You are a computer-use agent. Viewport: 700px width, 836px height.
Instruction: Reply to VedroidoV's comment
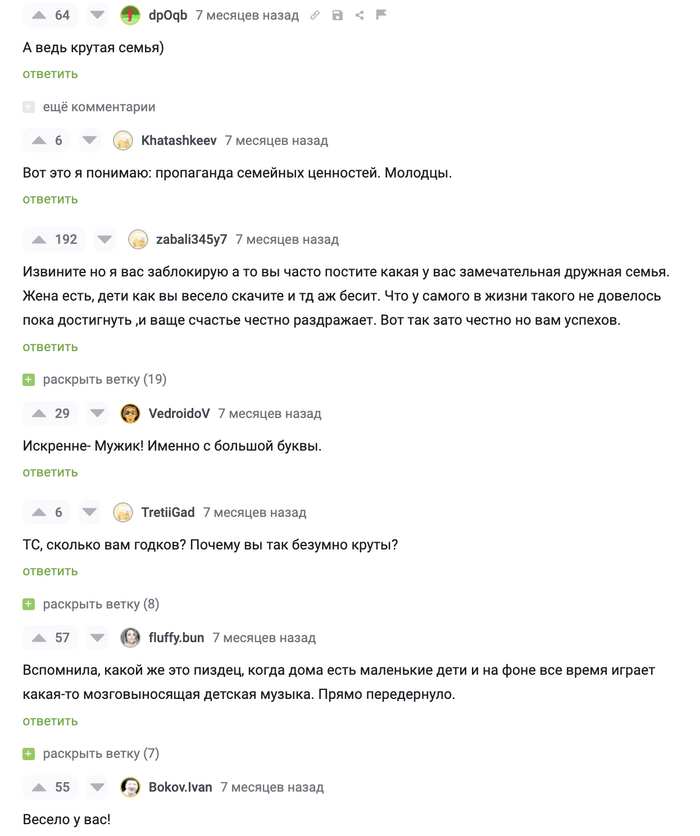50,472
